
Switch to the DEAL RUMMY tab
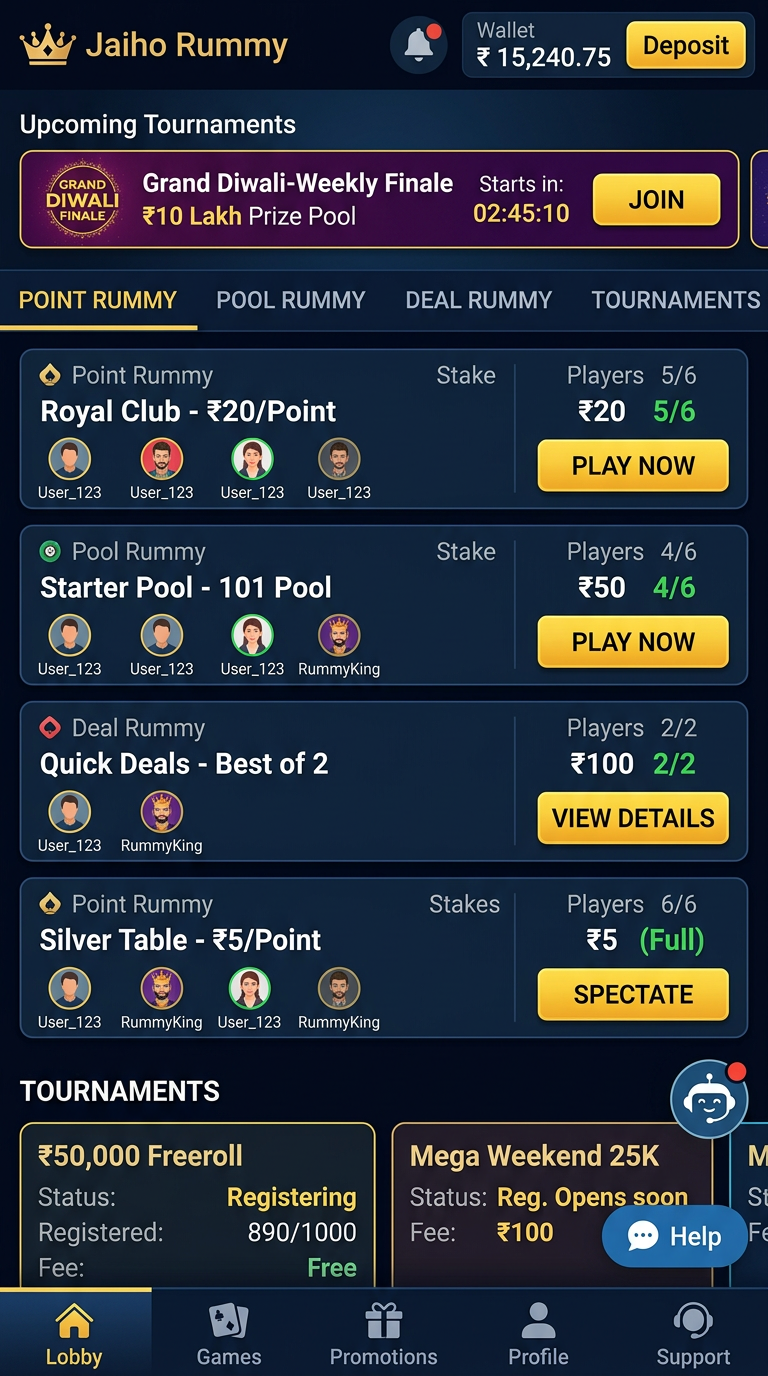[x=478, y=299]
